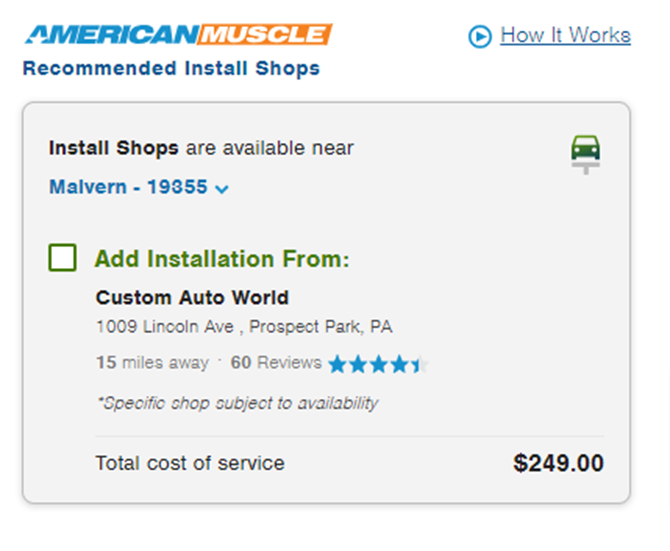
Task: Click the fourth blue rating star
Action: (x=399, y=364)
